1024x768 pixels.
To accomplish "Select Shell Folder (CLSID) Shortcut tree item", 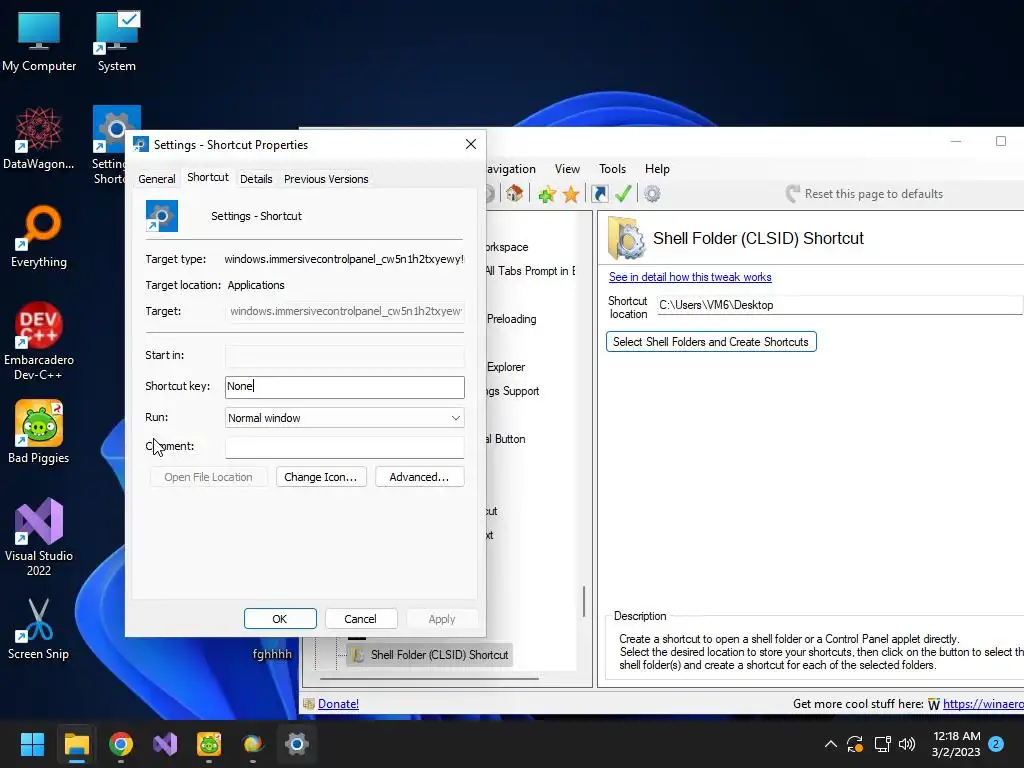I will pyautogui.click(x=429, y=655).
